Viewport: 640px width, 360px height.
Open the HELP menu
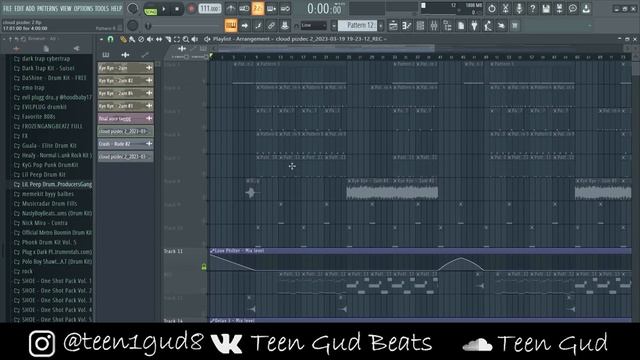116,8
